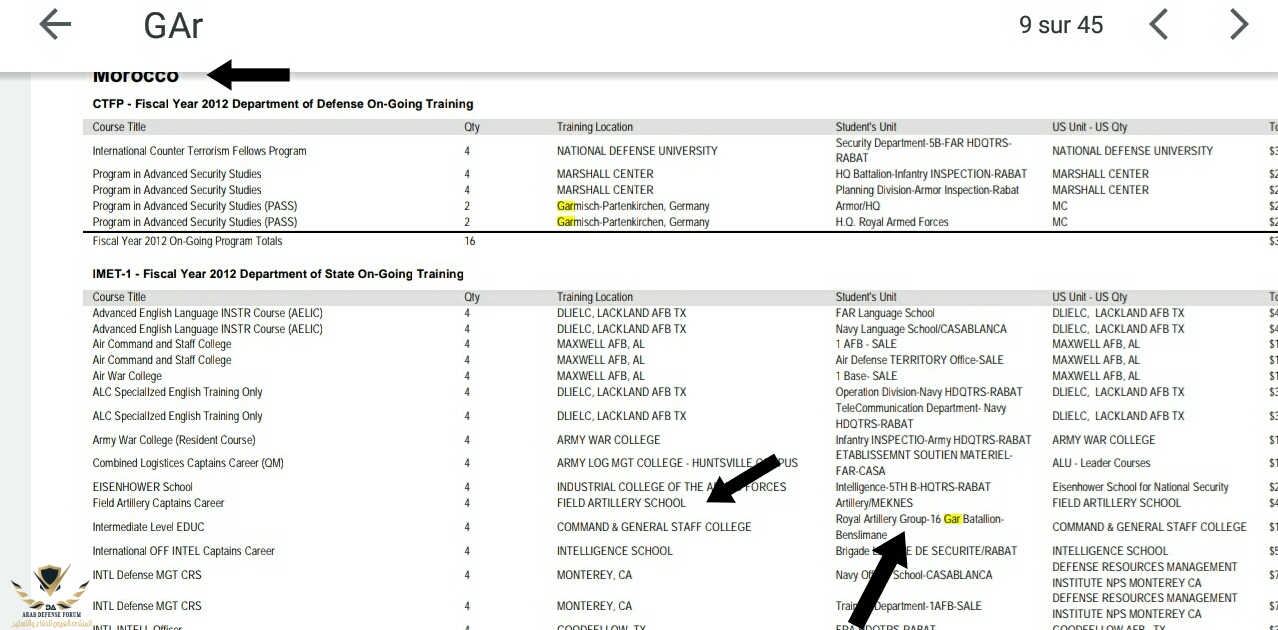Screen dimensions: 1278x630
Task: Tap the International Counter Terrorism Fellows Program row
Action: pyautogui.click(x=199, y=151)
